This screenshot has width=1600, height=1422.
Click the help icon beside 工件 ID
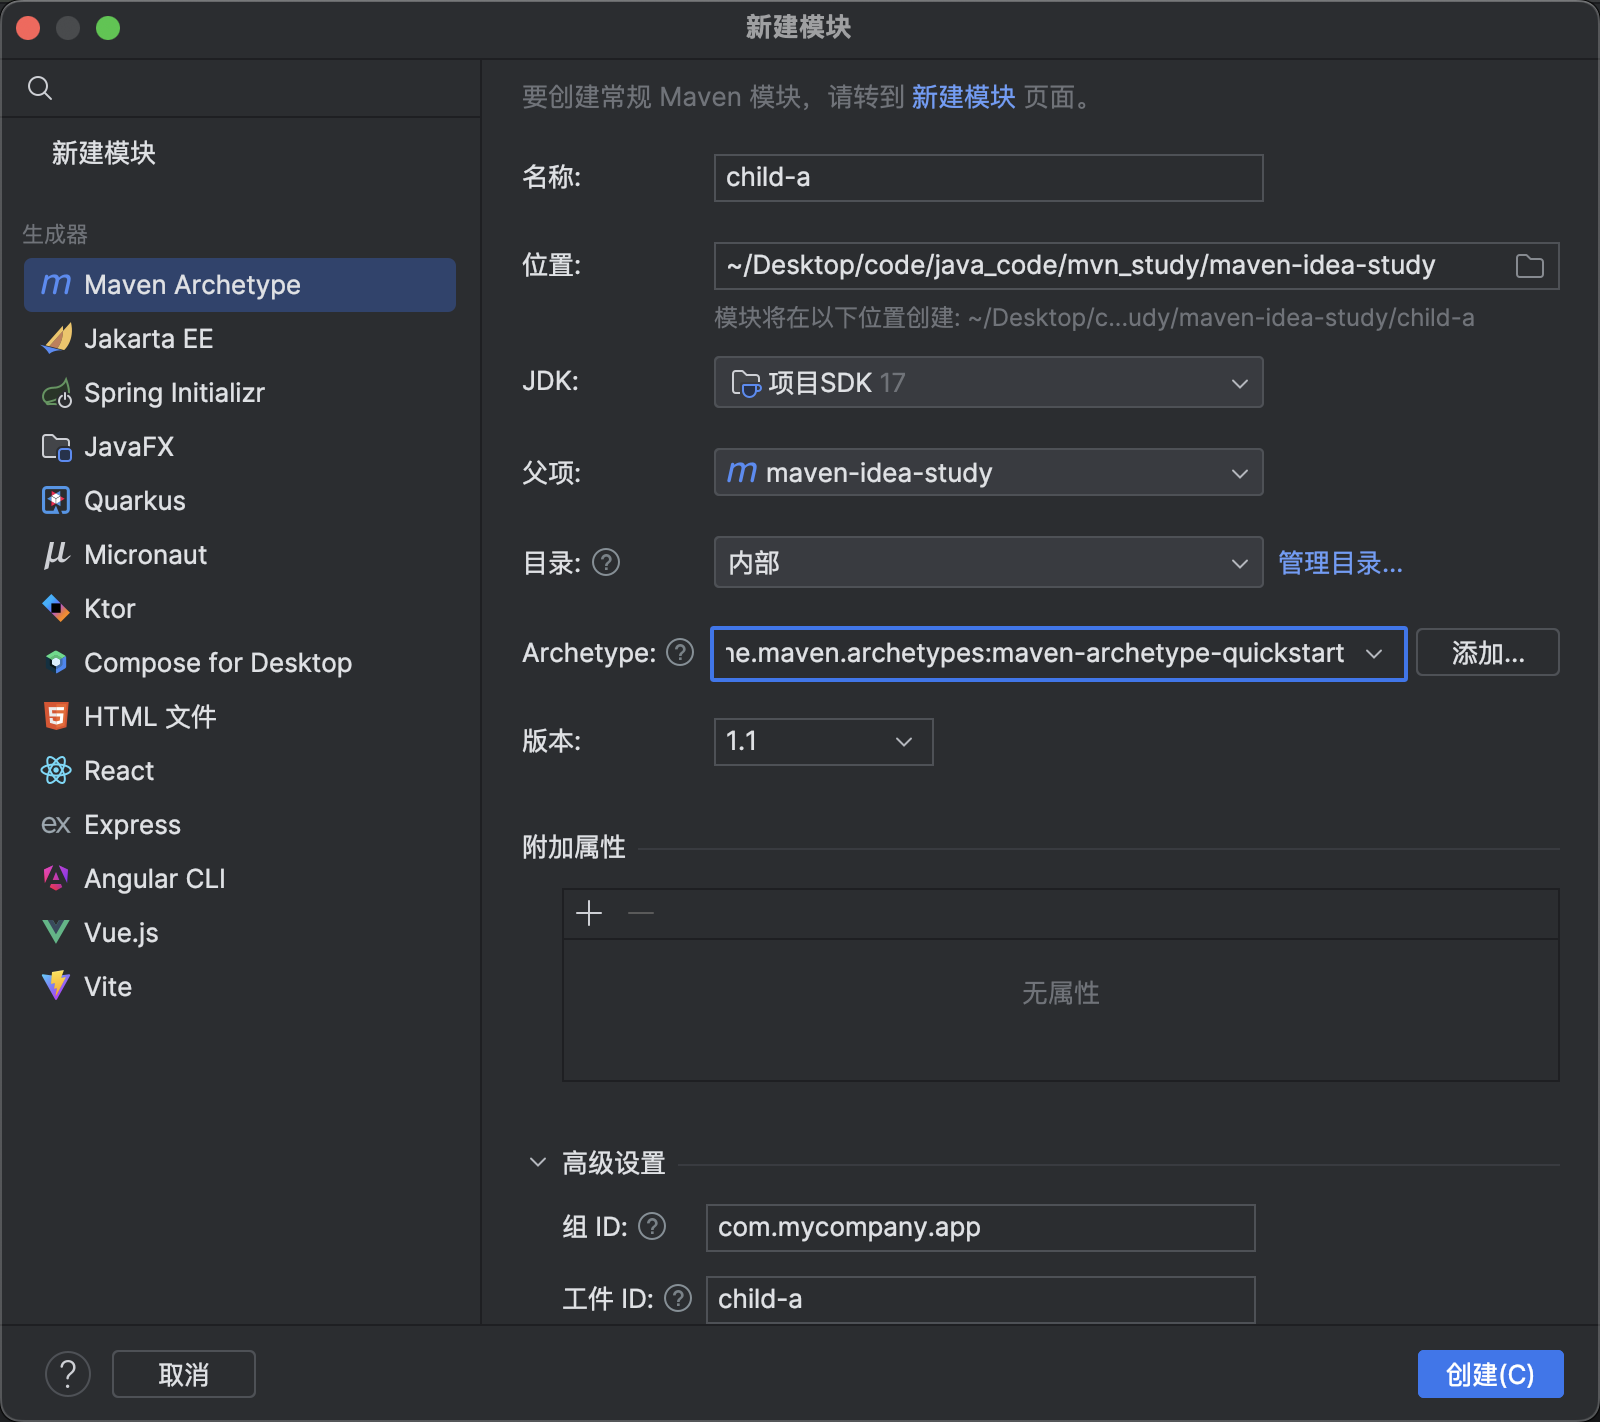678,1298
